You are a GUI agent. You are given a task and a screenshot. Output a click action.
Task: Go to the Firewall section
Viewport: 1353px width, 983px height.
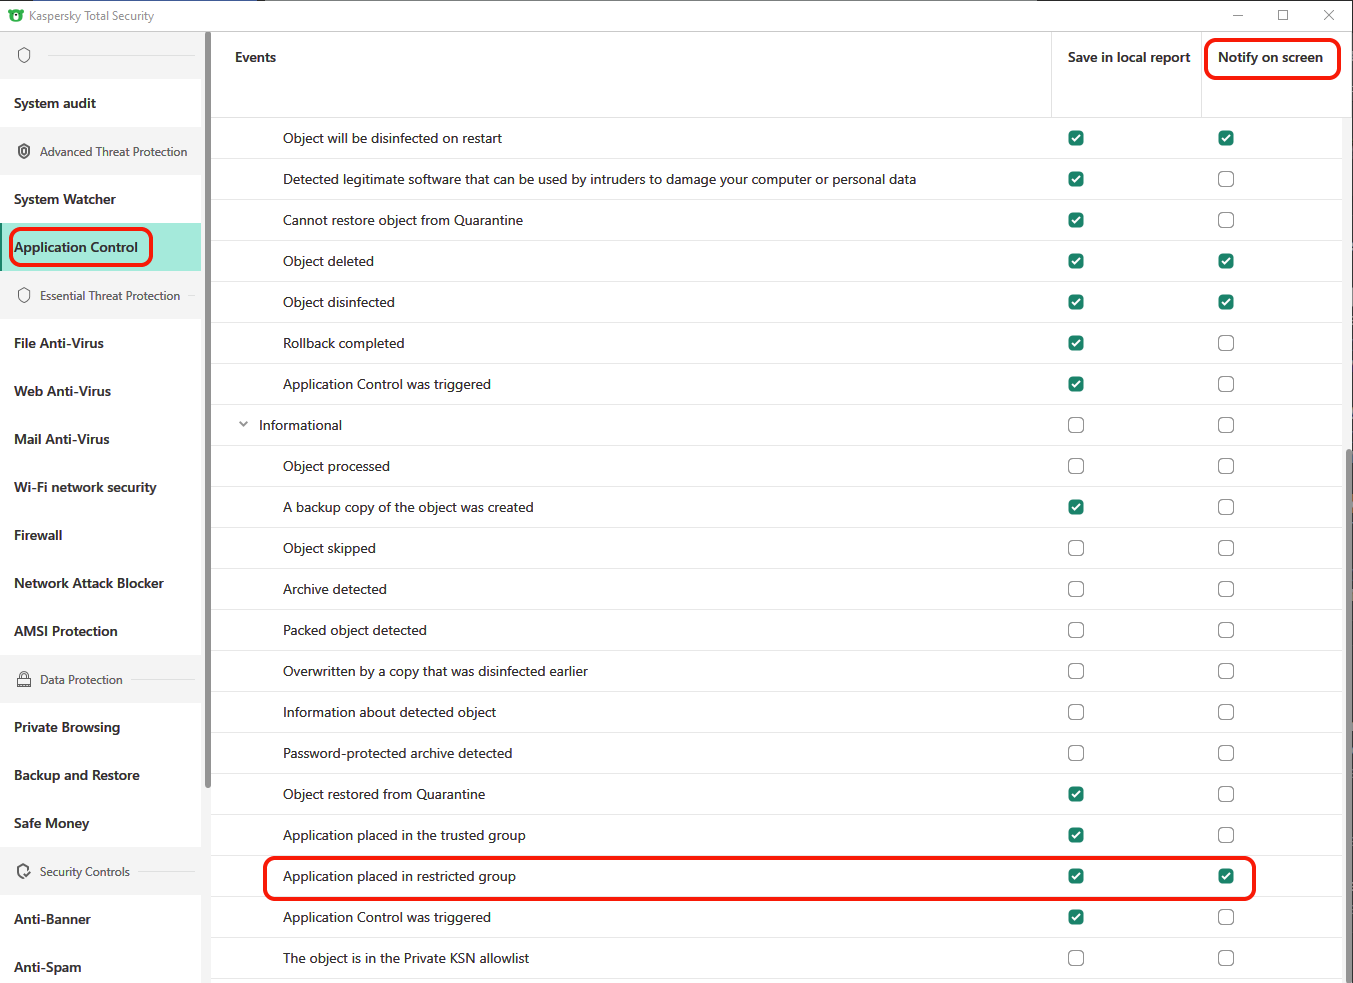[x=38, y=536]
